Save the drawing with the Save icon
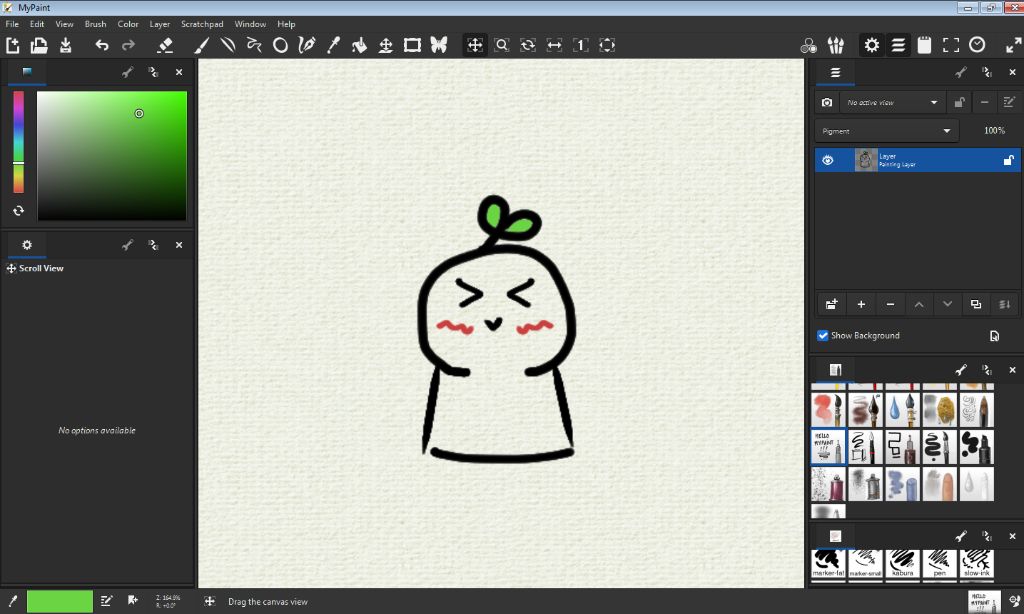Image resolution: width=1024 pixels, height=614 pixels. (x=65, y=45)
